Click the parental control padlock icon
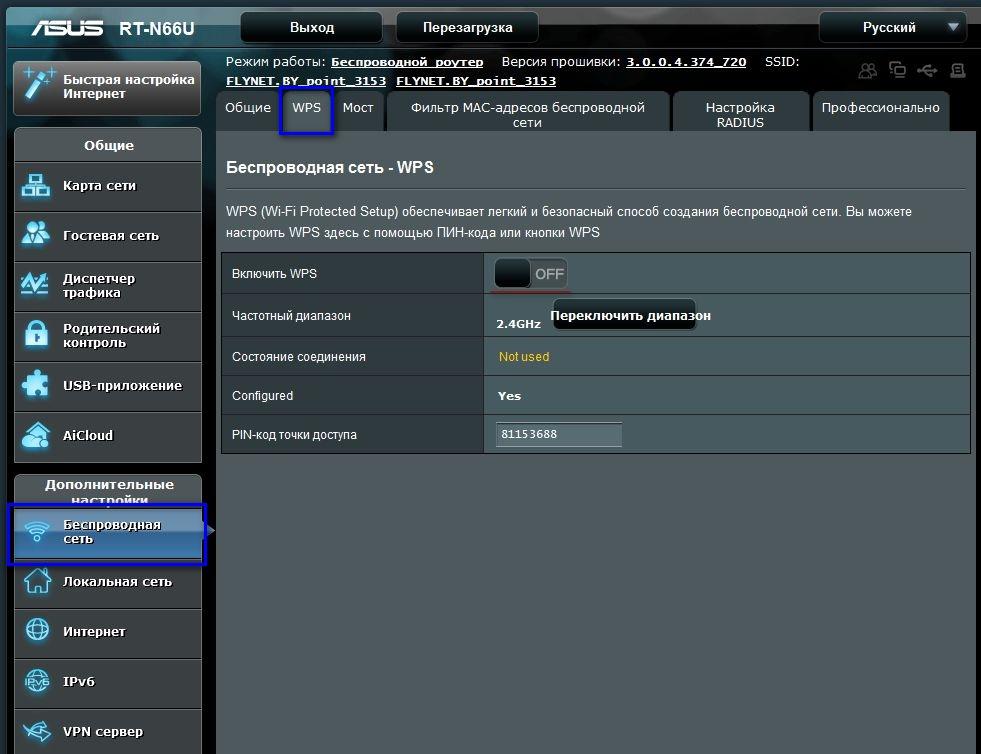The width and height of the screenshot is (981, 754). click(x=36, y=334)
